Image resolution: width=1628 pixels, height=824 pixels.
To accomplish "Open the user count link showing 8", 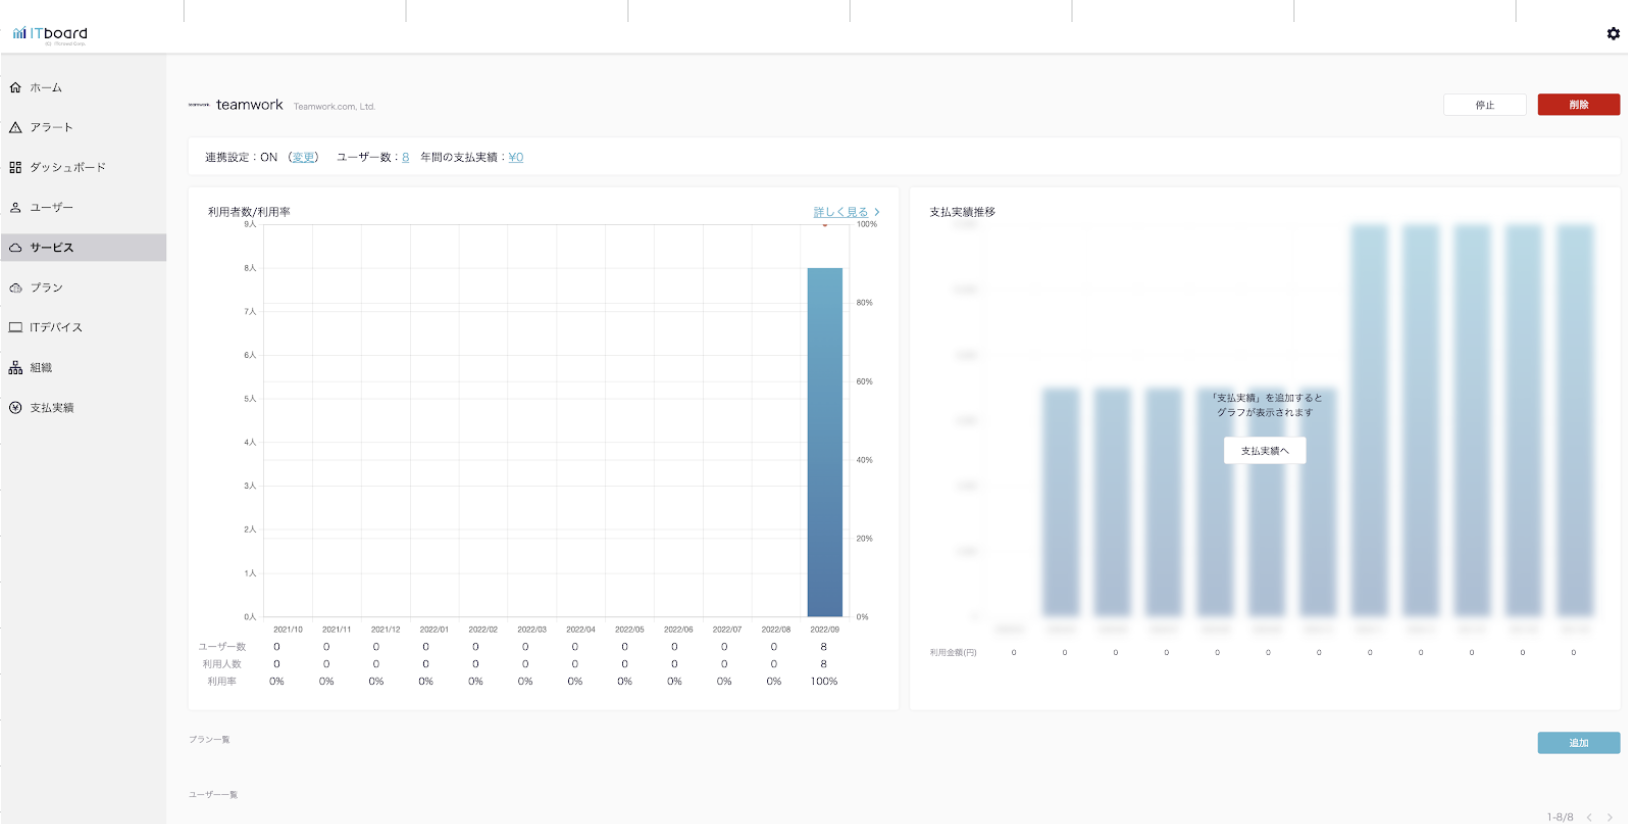I will tap(405, 157).
